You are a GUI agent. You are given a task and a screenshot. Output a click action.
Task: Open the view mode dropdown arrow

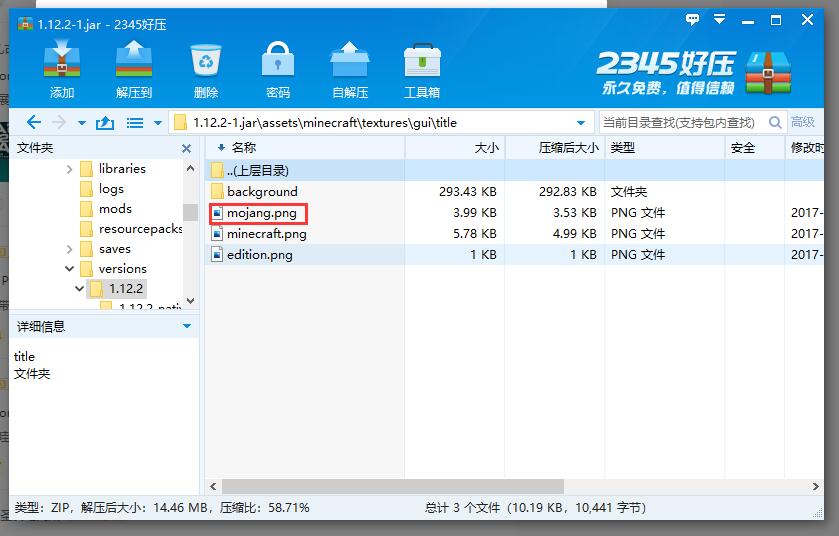point(158,123)
